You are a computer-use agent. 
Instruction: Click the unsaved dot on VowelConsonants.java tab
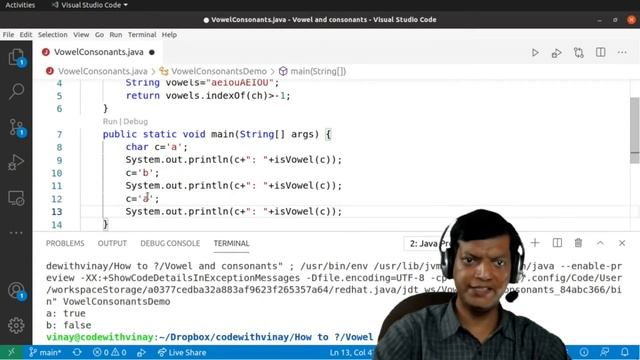[152, 52]
